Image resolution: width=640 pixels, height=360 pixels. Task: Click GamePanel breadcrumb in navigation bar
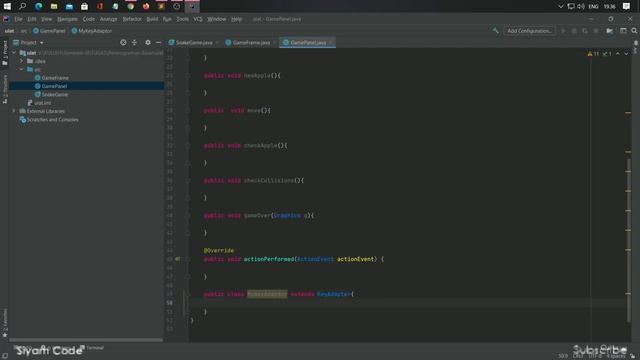[x=49, y=31]
